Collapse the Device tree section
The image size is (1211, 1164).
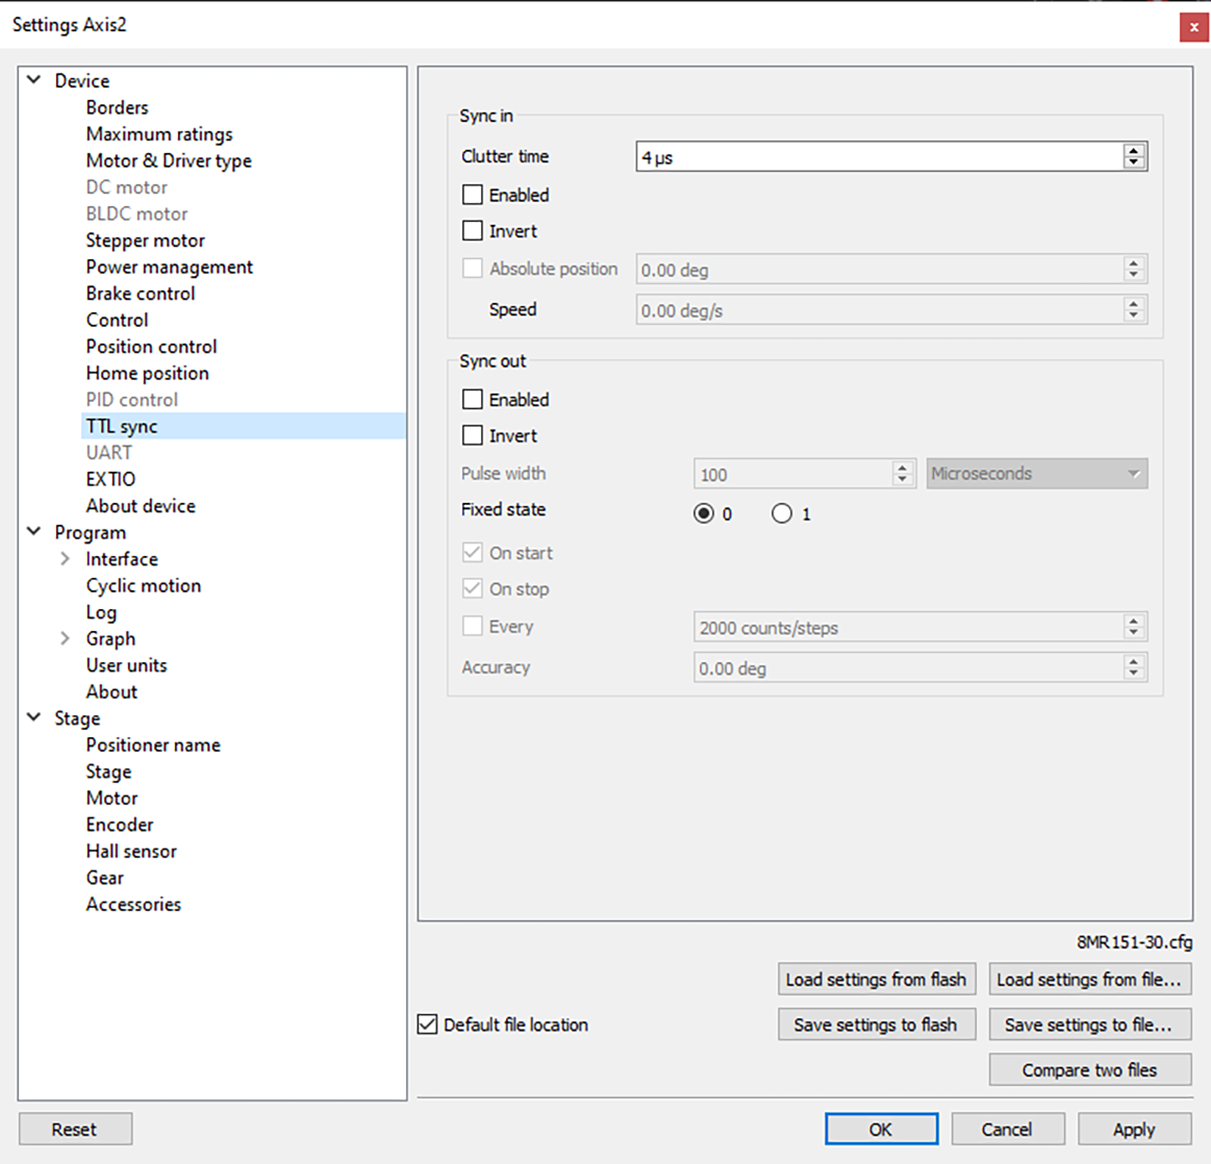34,80
